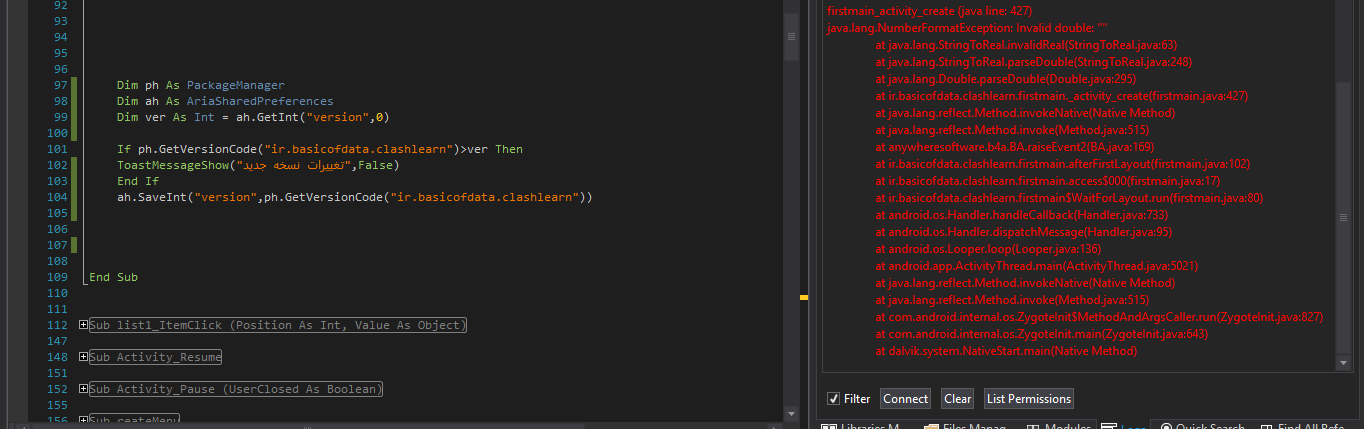Click the Quick Search tab icon
1364x429 pixels.
click(1165, 427)
